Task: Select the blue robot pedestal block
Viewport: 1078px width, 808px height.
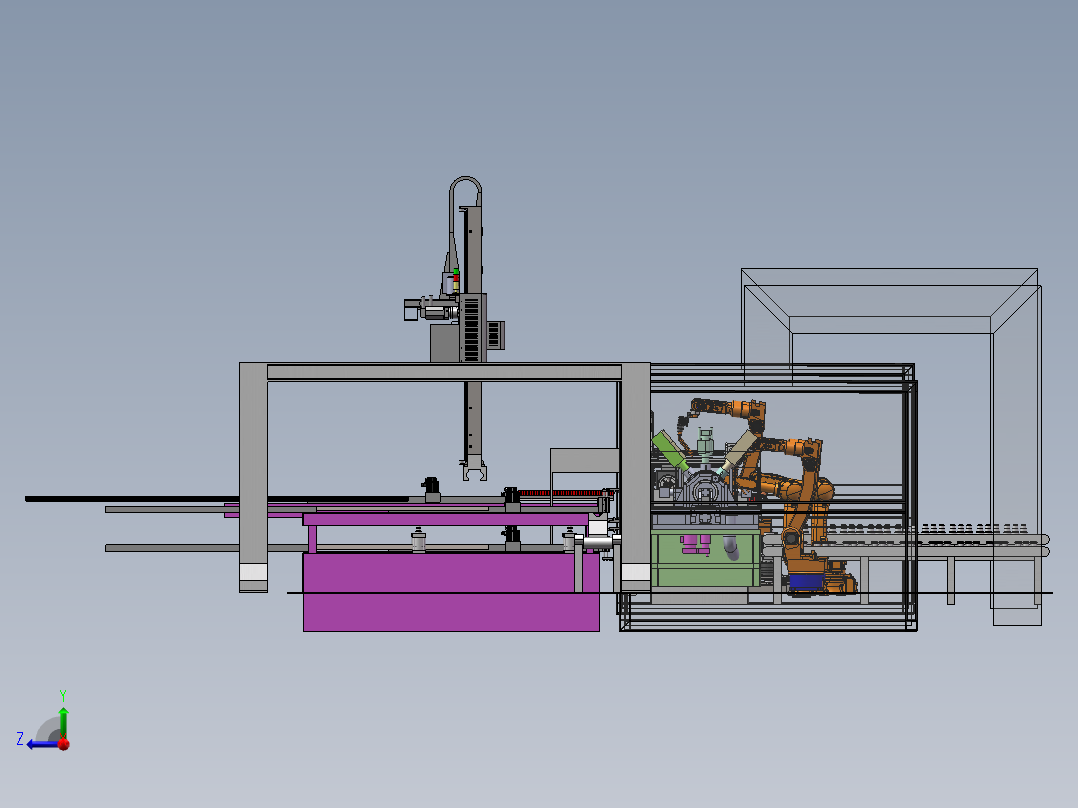Action: 806,583
